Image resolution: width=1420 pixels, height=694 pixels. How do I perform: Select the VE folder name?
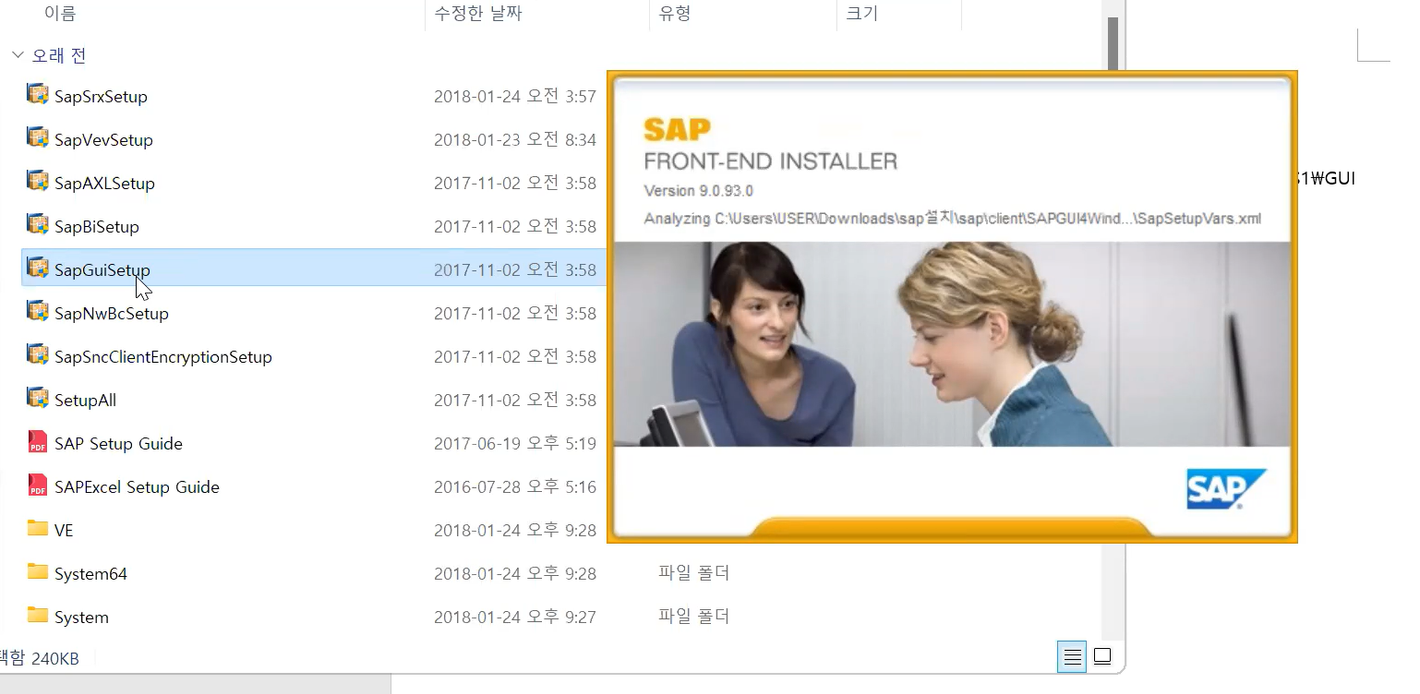(x=64, y=531)
